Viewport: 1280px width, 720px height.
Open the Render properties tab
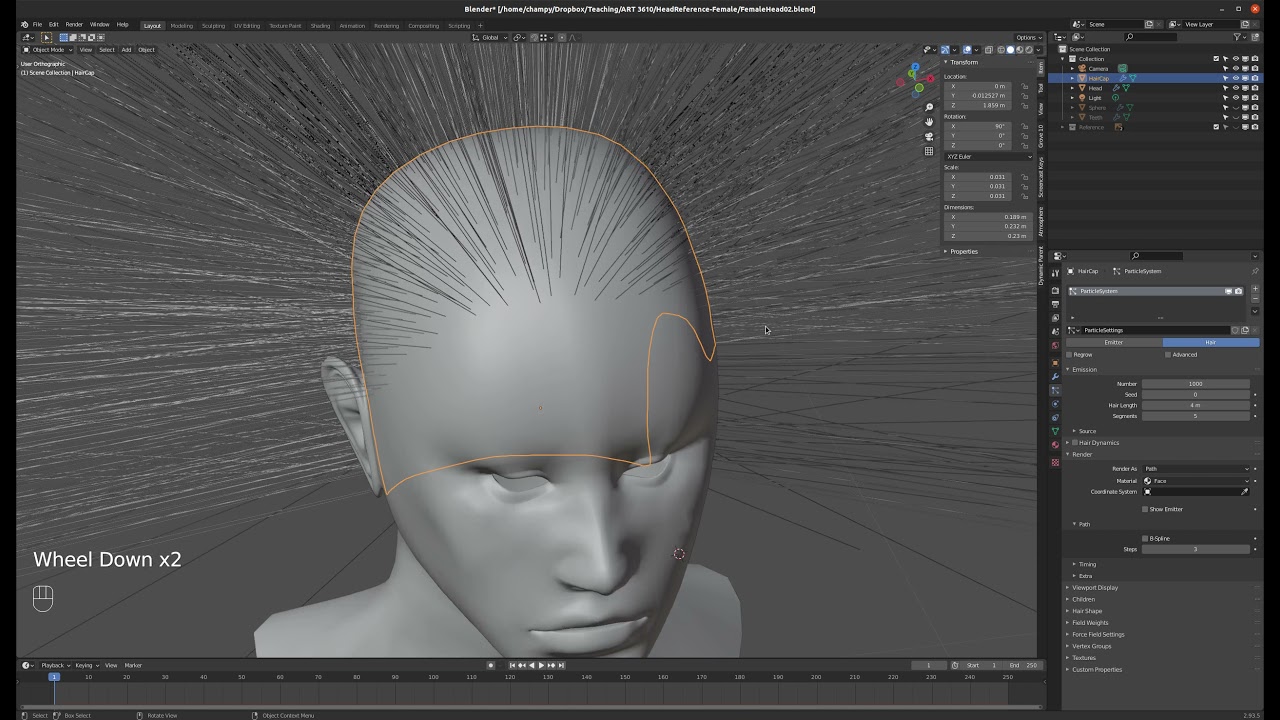1055,290
